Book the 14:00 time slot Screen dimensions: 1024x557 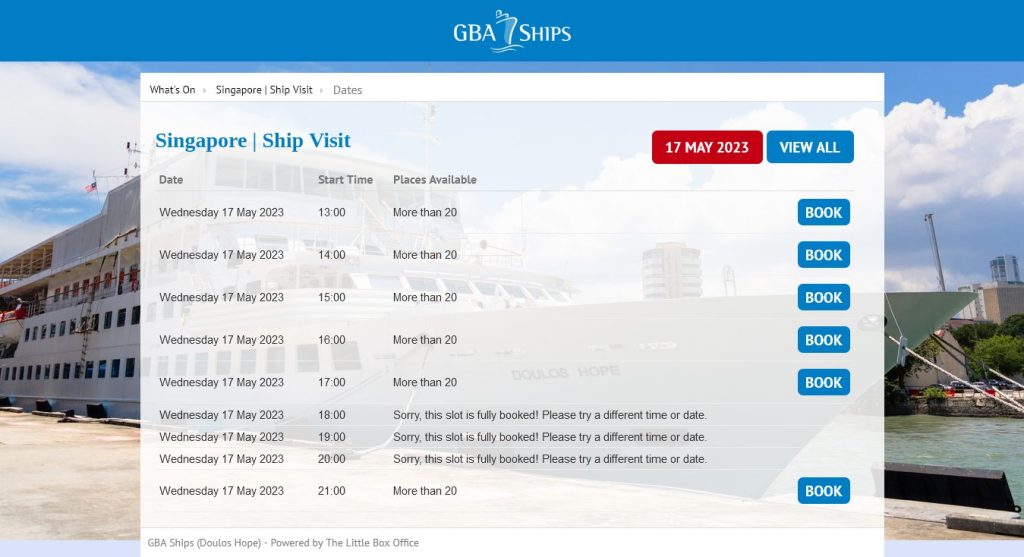[x=823, y=255]
